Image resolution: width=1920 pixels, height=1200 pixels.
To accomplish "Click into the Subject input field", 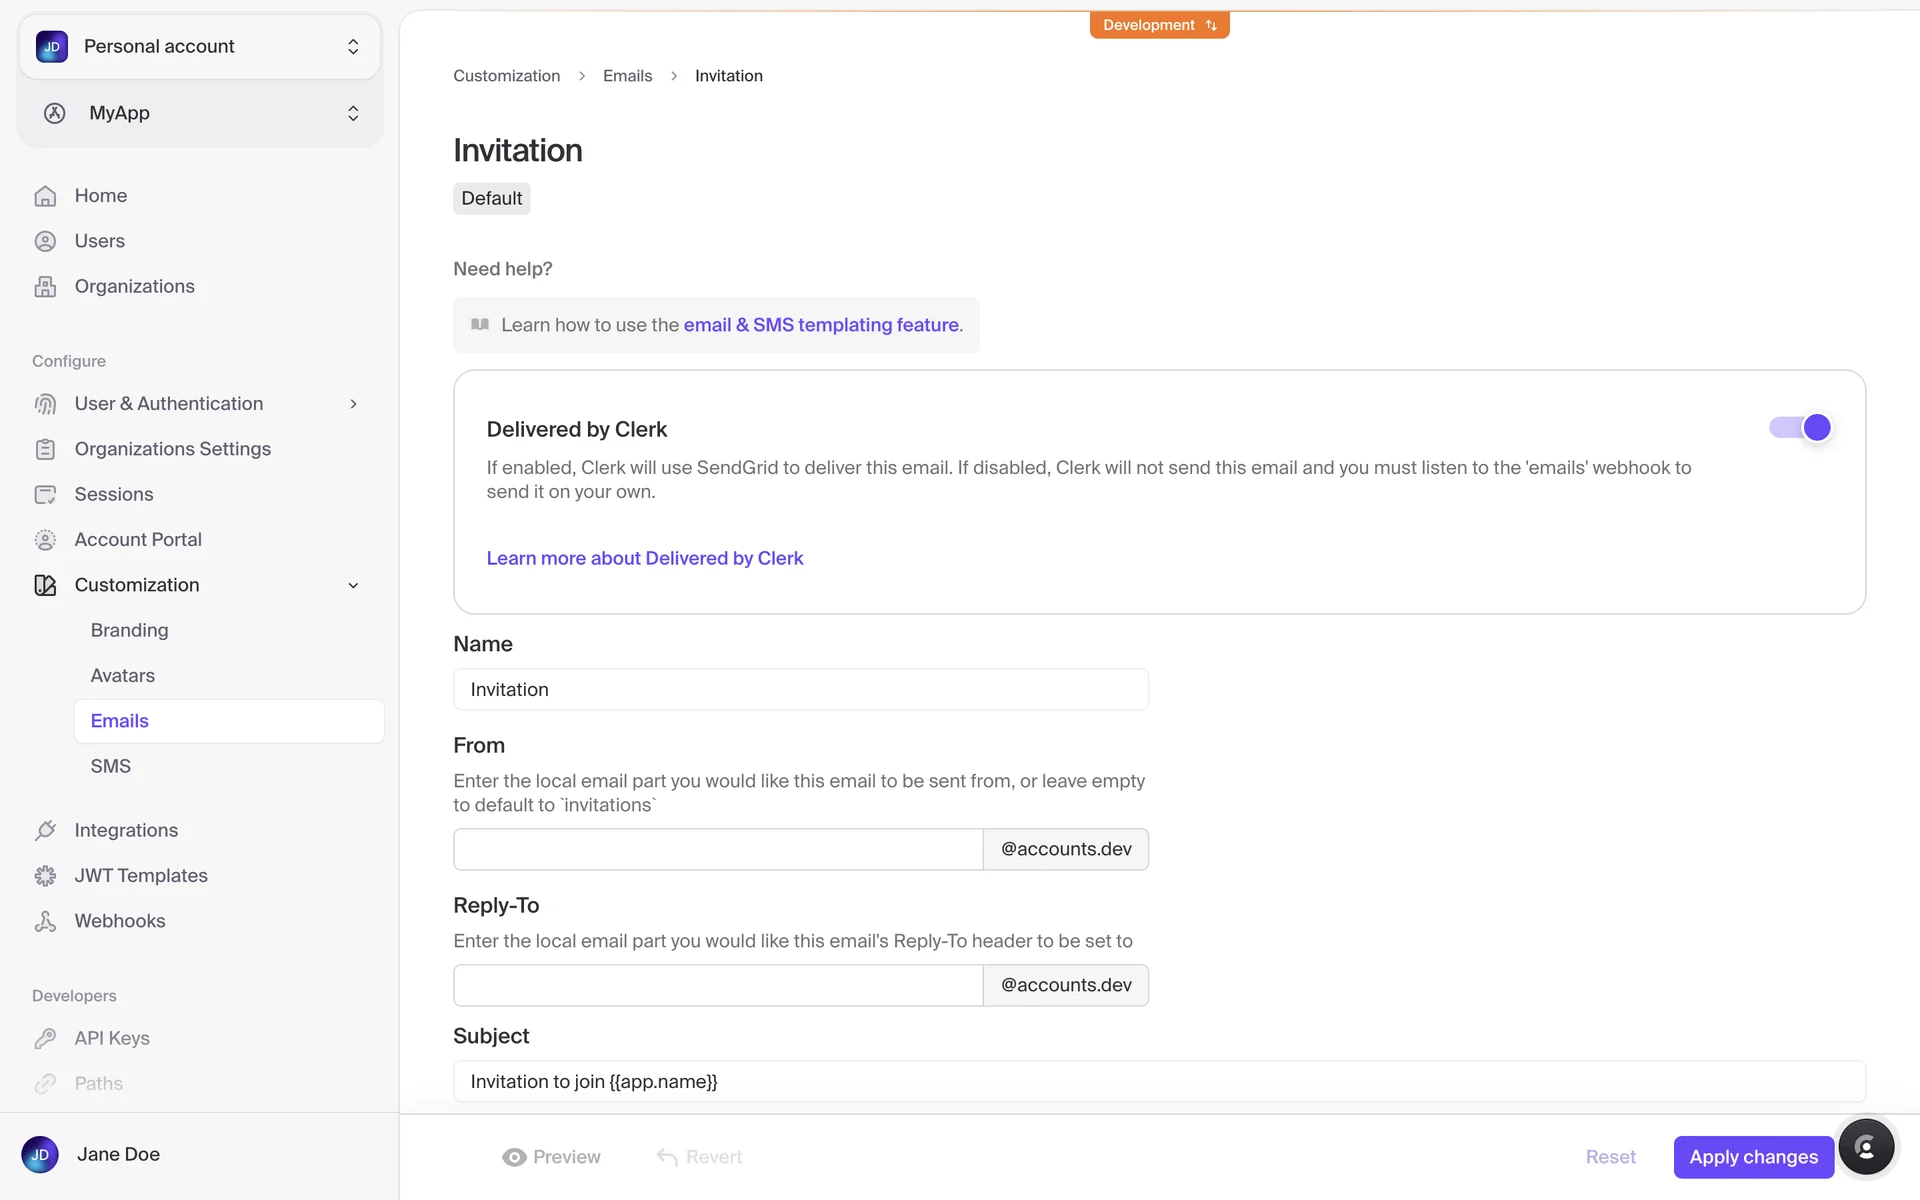I will pos(1159,1081).
